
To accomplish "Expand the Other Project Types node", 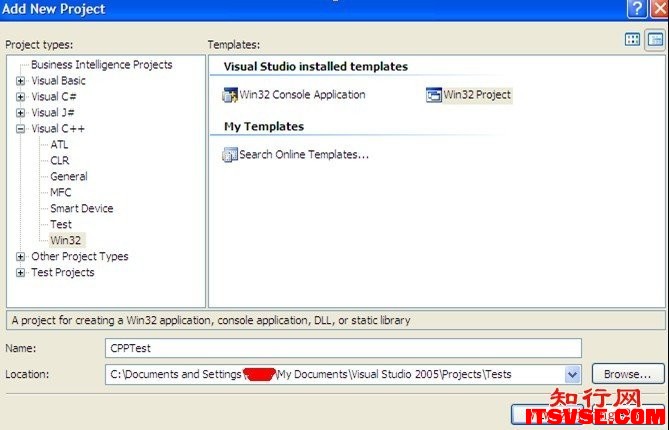I will coord(20,256).
